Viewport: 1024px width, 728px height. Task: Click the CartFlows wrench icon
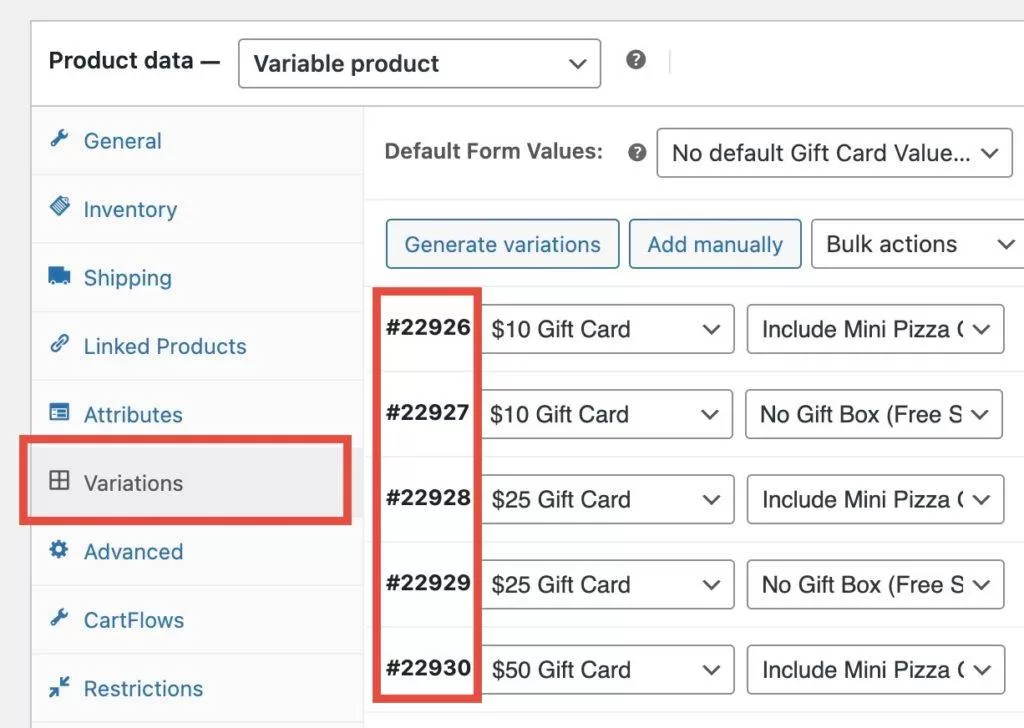[x=59, y=618]
